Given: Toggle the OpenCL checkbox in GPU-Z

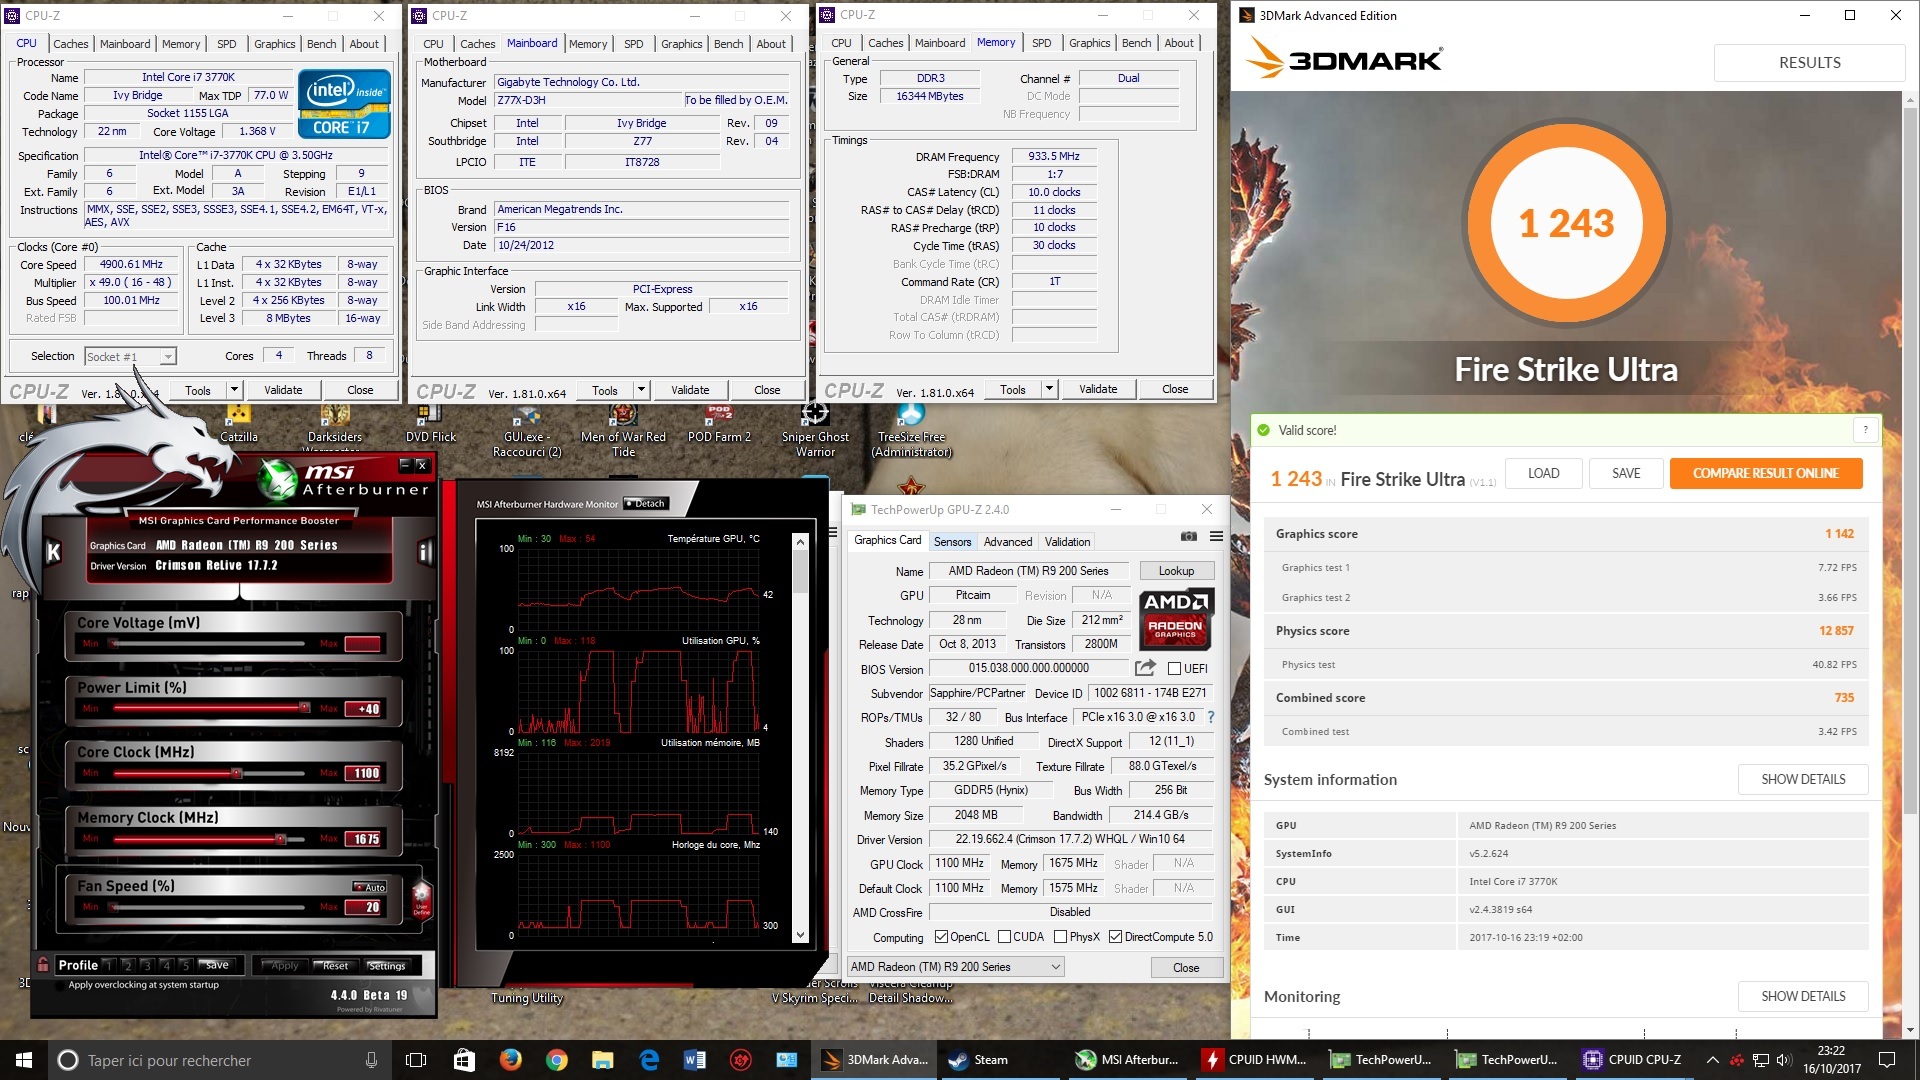Looking at the screenshot, I should tap(941, 937).
